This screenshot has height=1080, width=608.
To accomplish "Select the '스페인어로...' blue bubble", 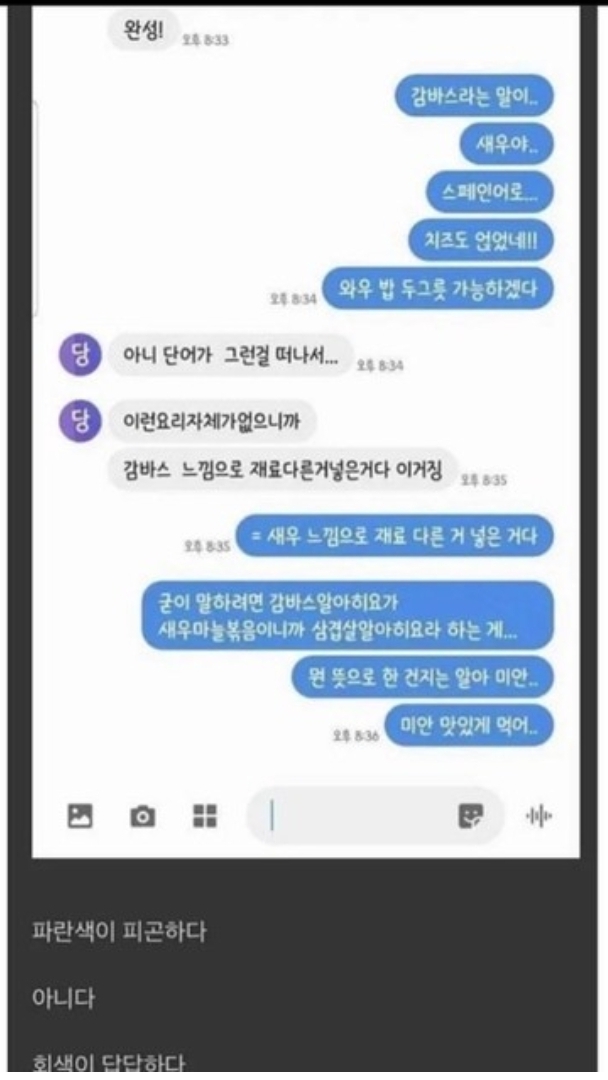I will point(489,192).
